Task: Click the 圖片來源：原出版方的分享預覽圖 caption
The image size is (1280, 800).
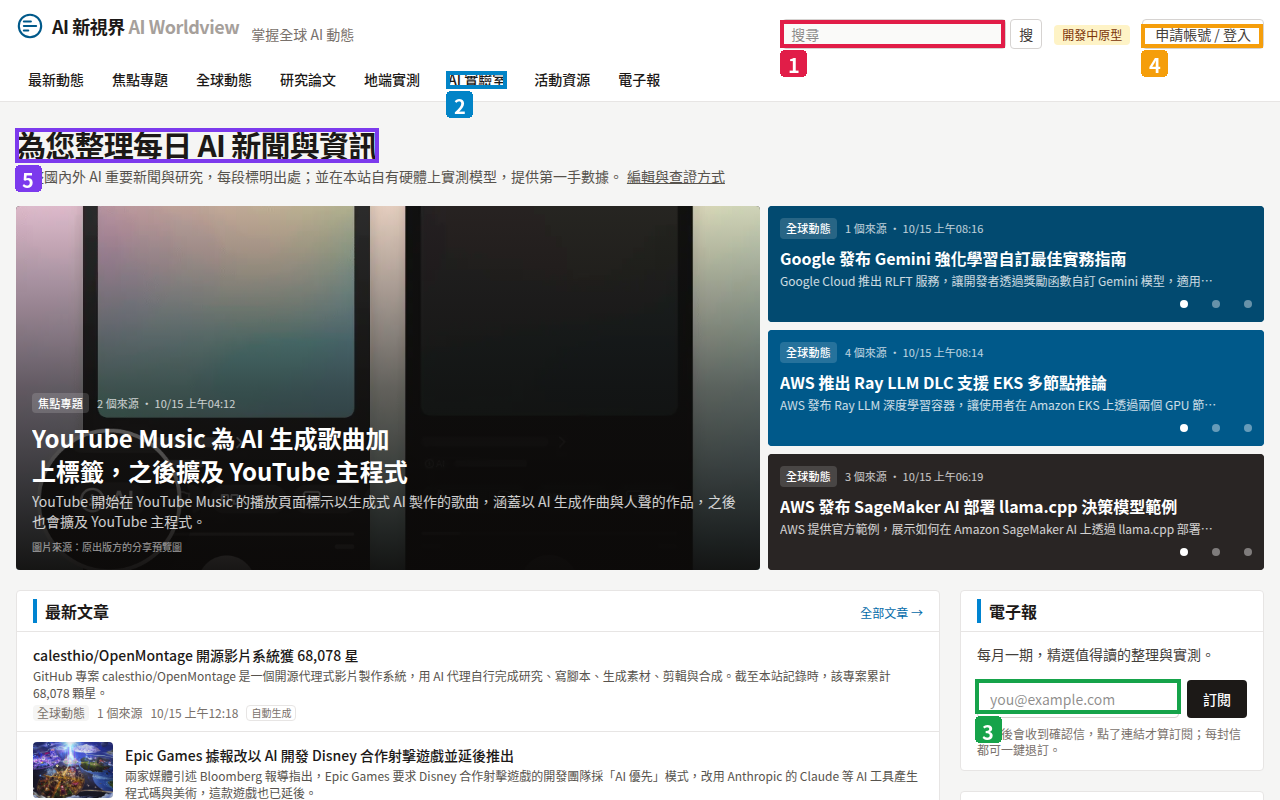Action: pyautogui.click(x=107, y=547)
